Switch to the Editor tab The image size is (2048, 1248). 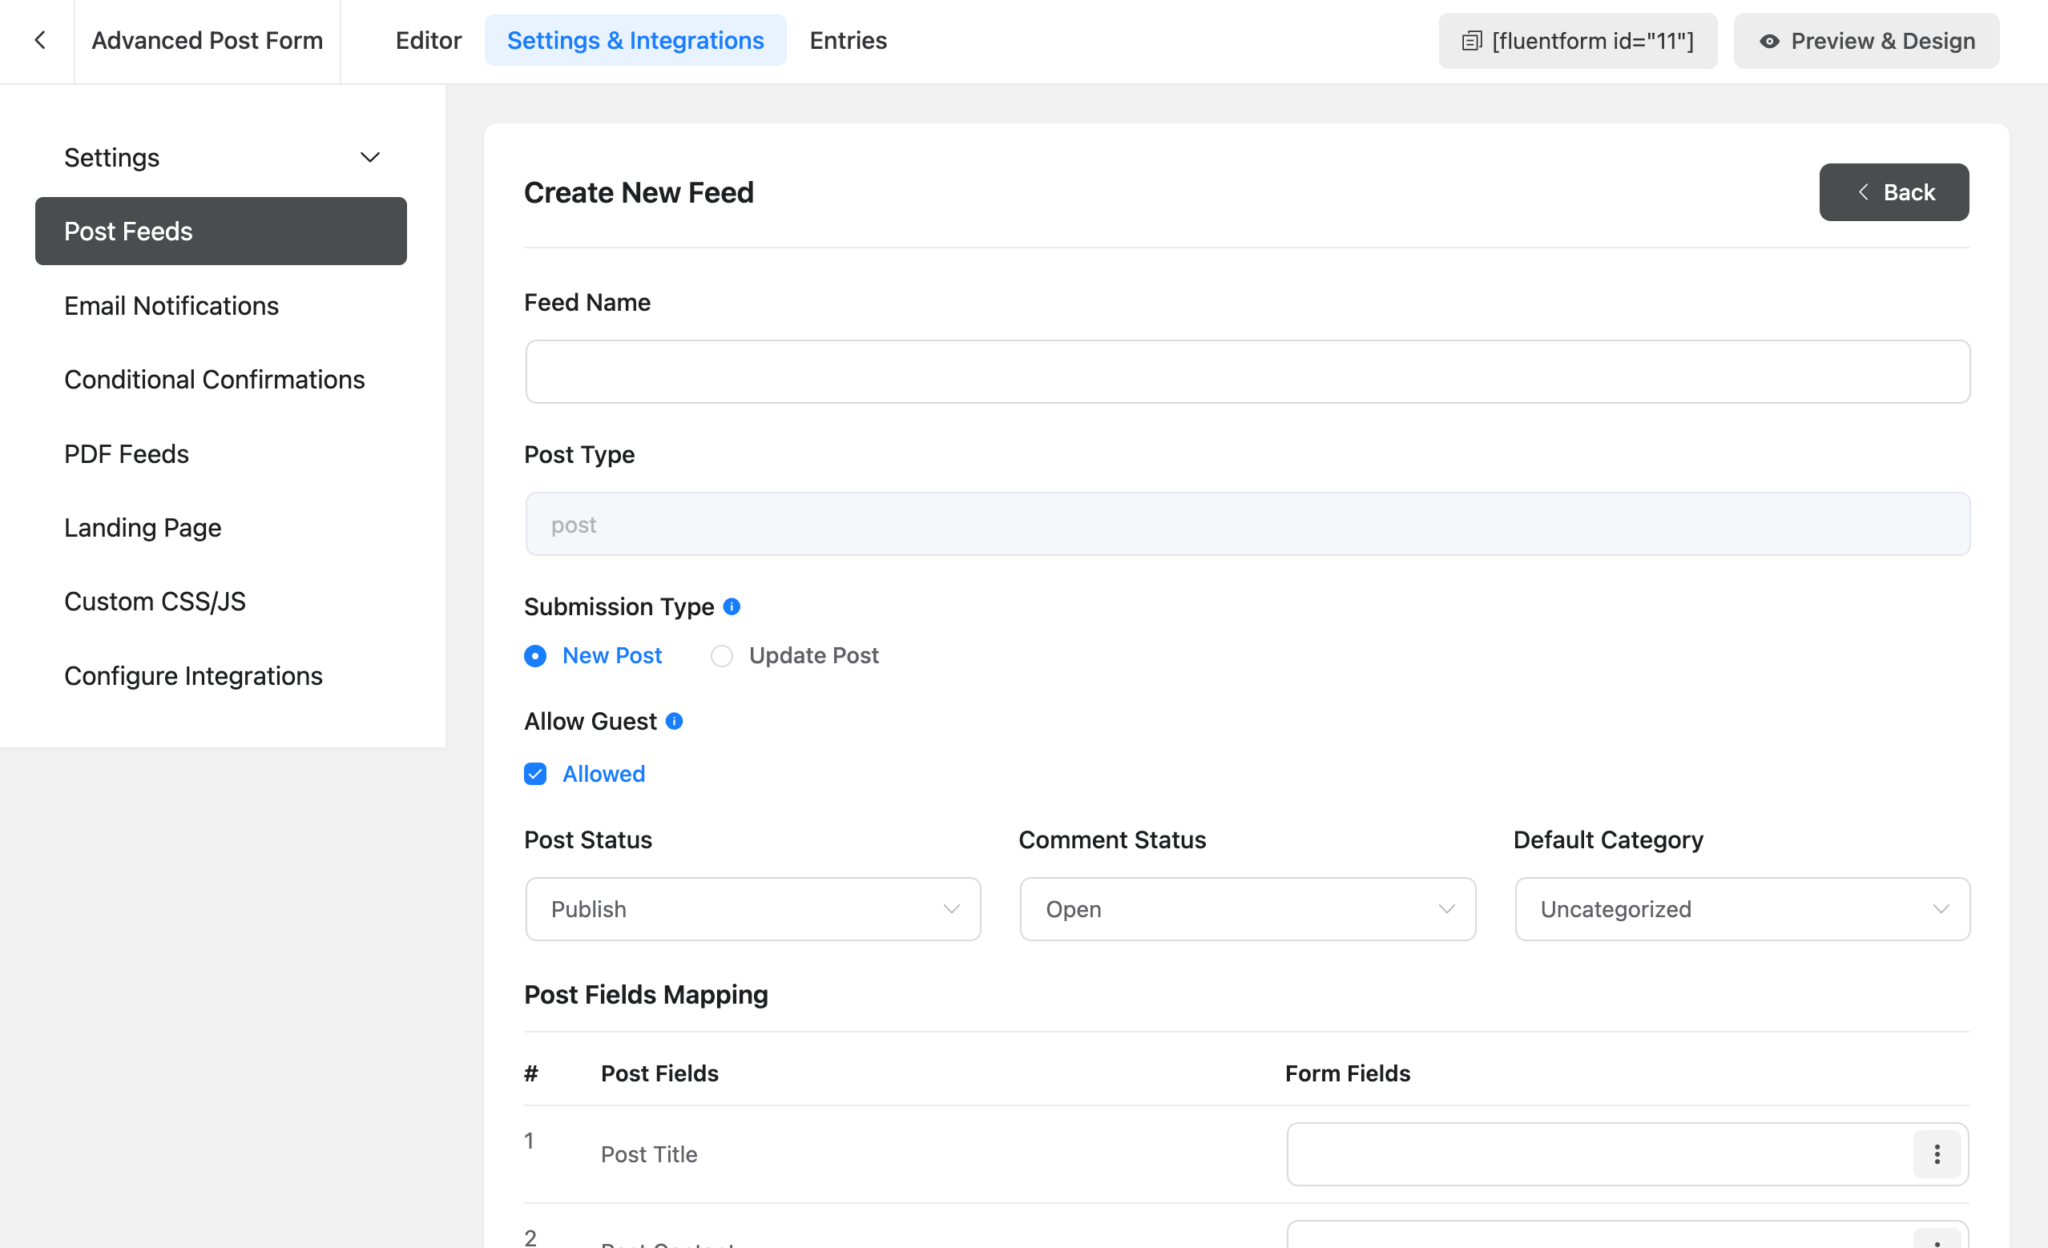[x=428, y=40]
